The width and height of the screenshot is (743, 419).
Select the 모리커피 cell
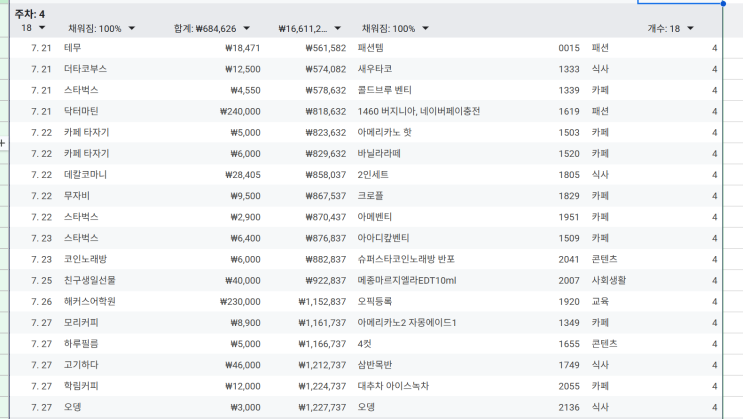(81, 323)
